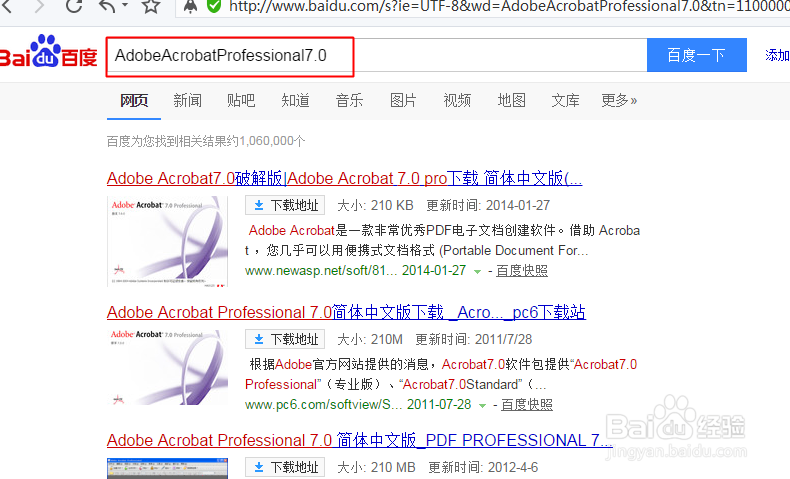The width and height of the screenshot is (790, 479).
Task: Select the 网页 tab
Action: point(134,100)
